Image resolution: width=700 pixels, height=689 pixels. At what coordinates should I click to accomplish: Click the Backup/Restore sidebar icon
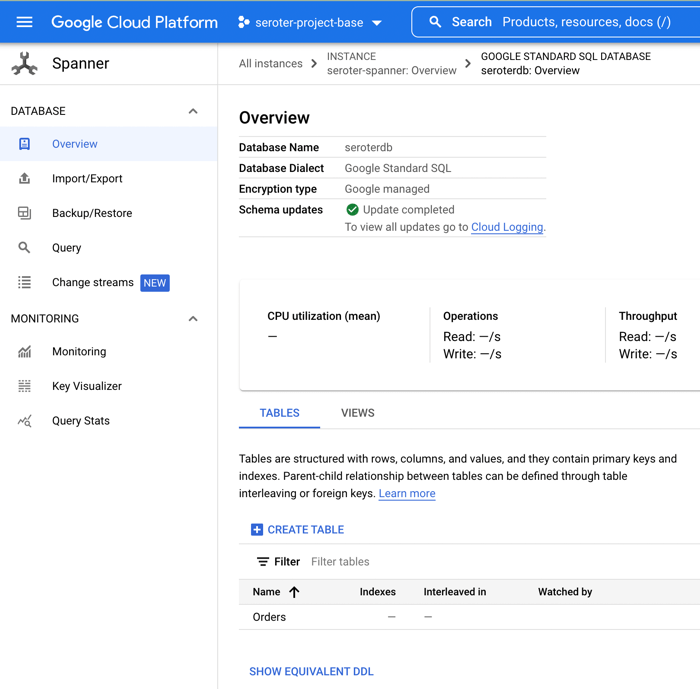click(24, 213)
